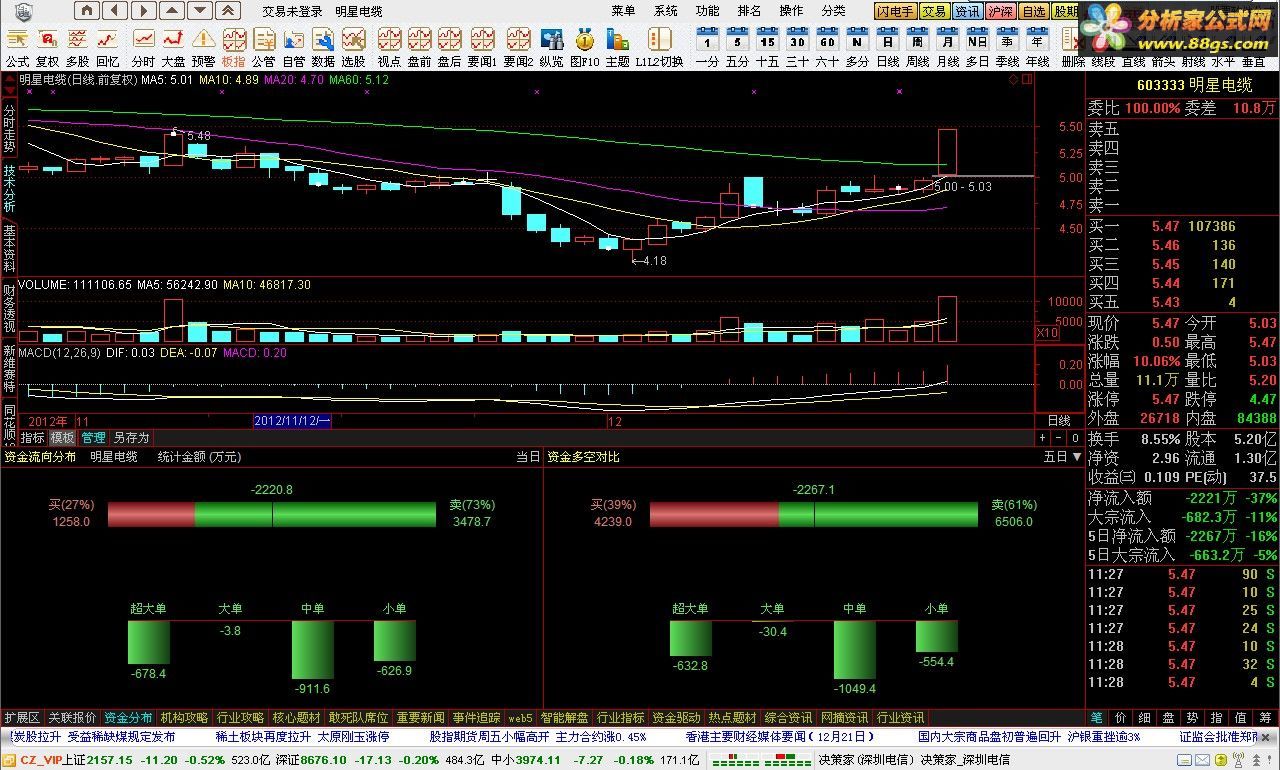Click the 沪深 market button

[x=1000, y=12]
